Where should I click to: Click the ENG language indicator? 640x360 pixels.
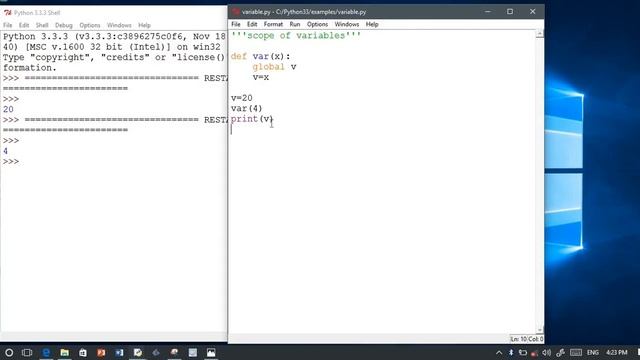(593, 353)
